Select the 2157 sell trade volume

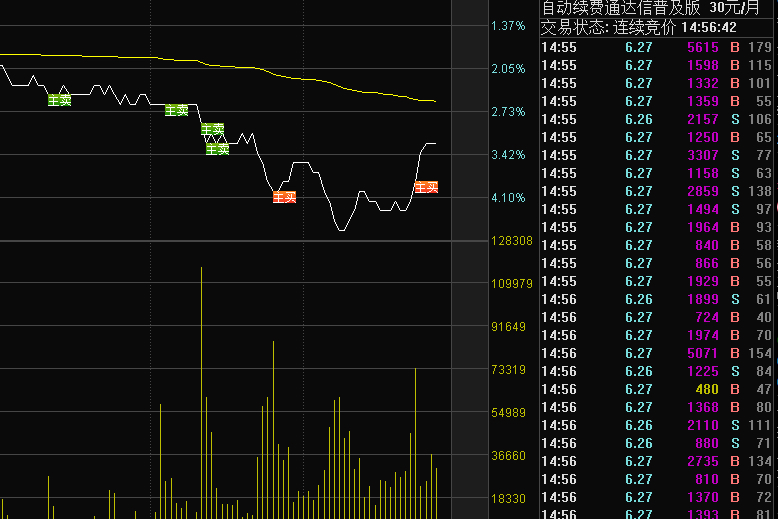[x=703, y=119]
